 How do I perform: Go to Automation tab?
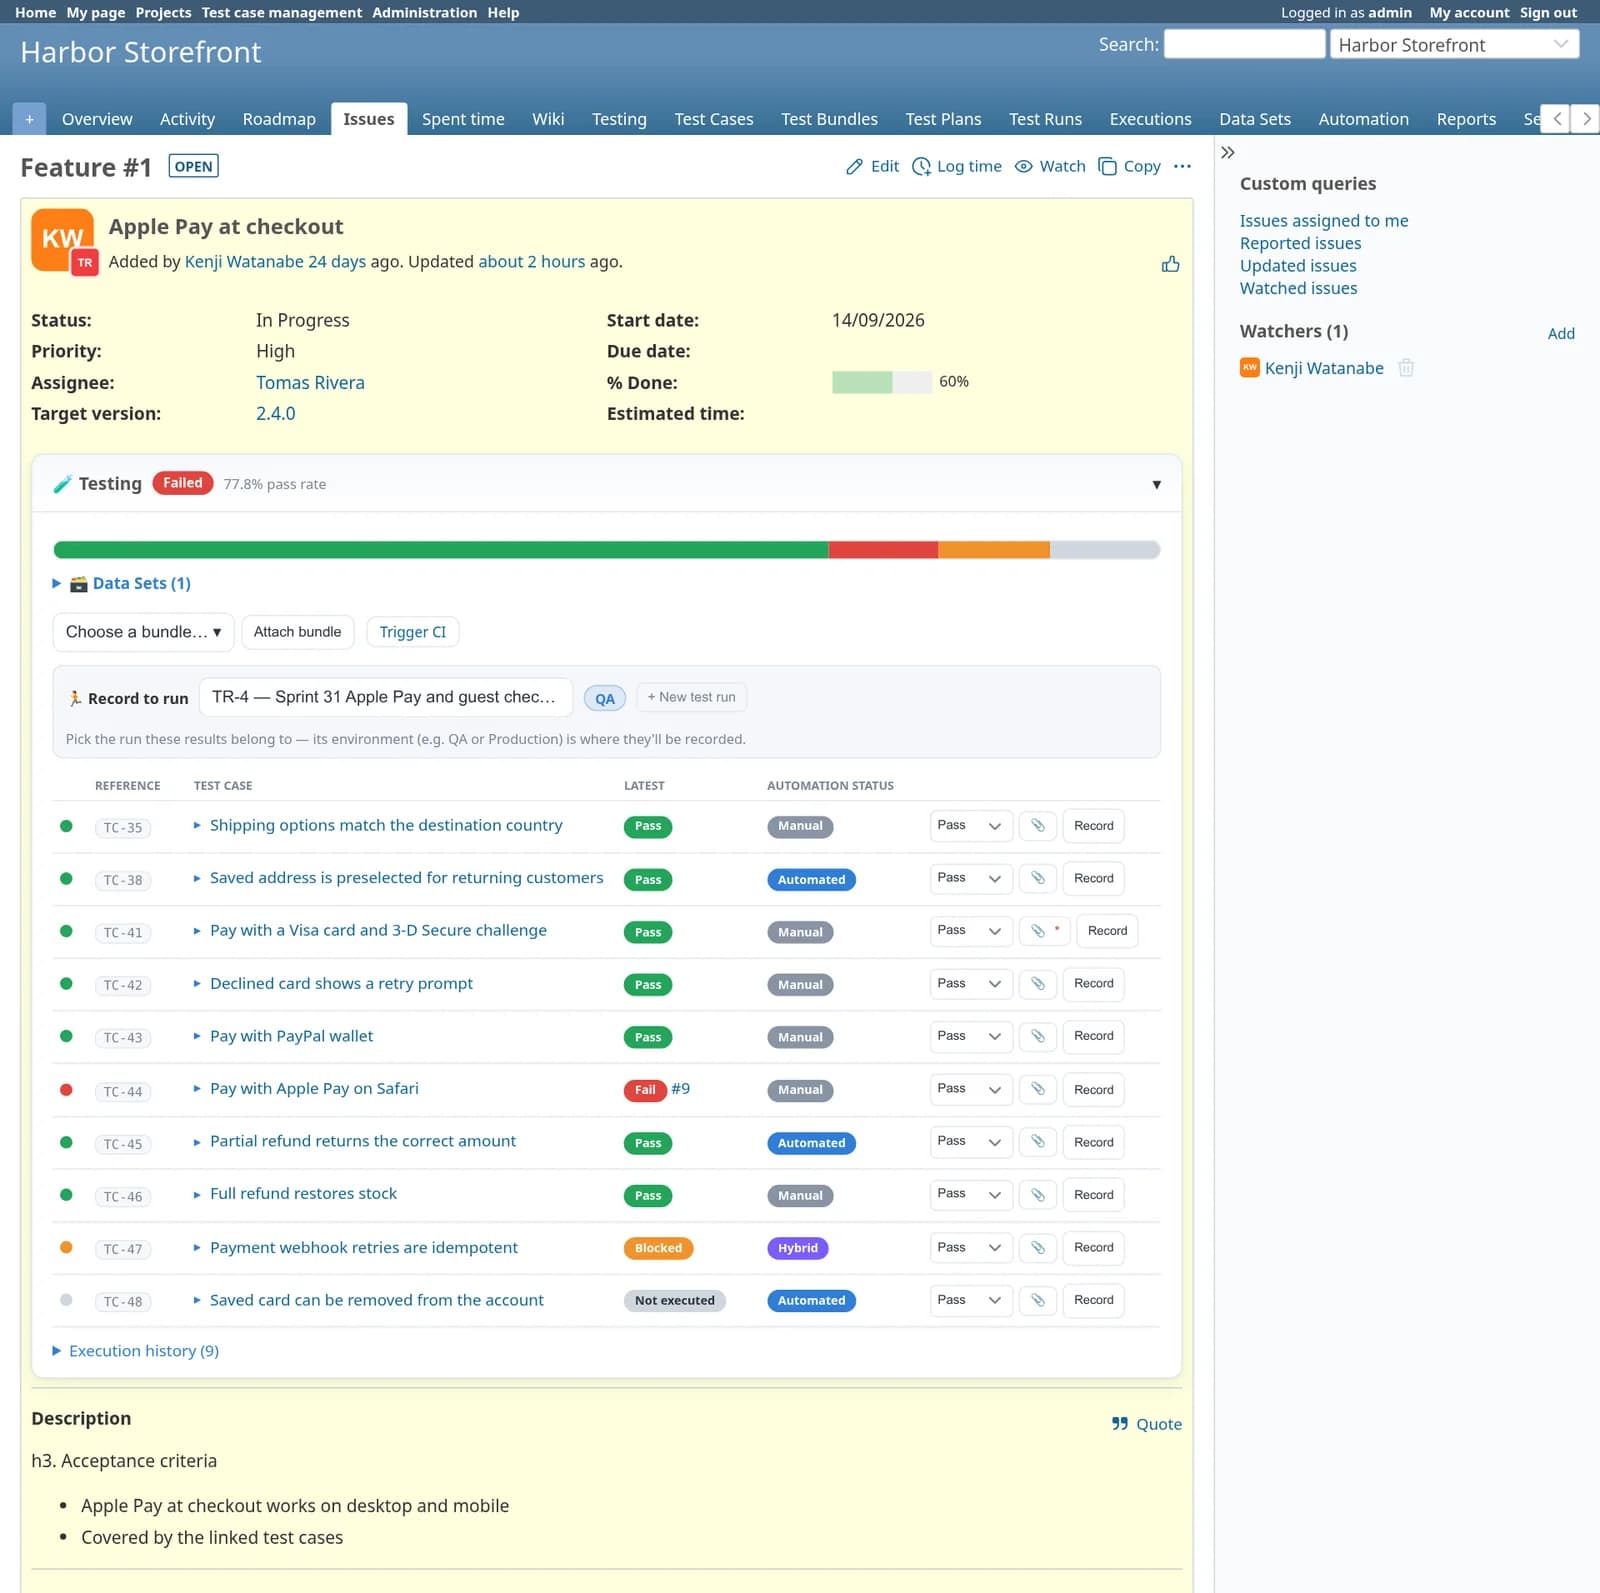(1363, 119)
